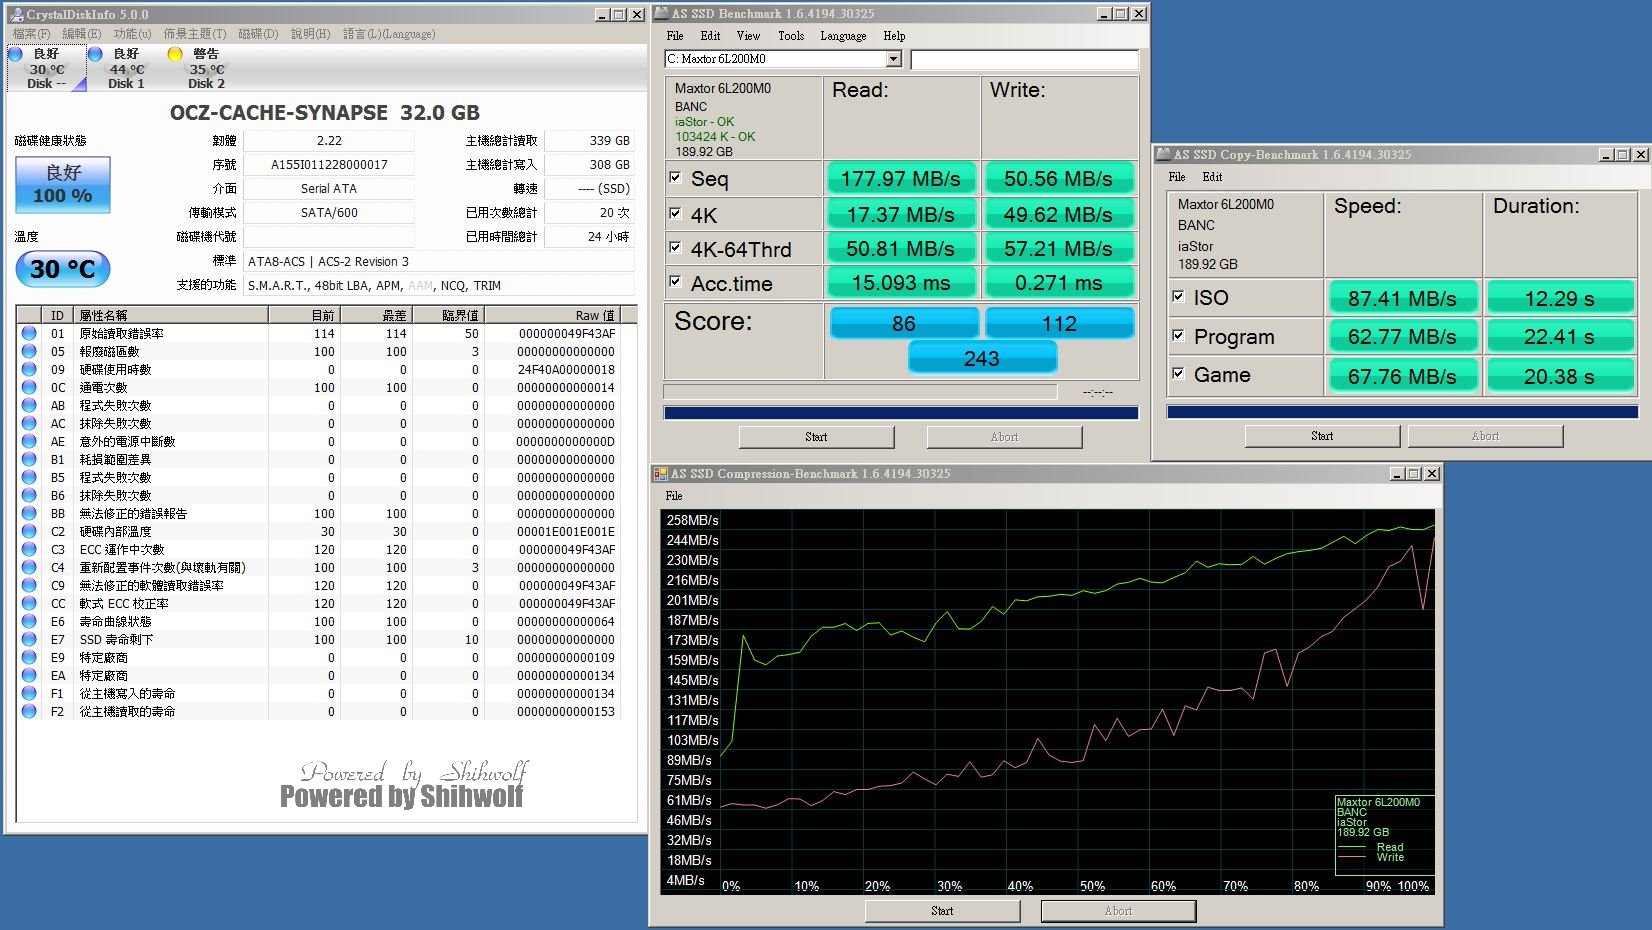This screenshot has height=930, width=1652.
Task: Click Copy-Benchmark blue progress bar
Action: (1402, 412)
